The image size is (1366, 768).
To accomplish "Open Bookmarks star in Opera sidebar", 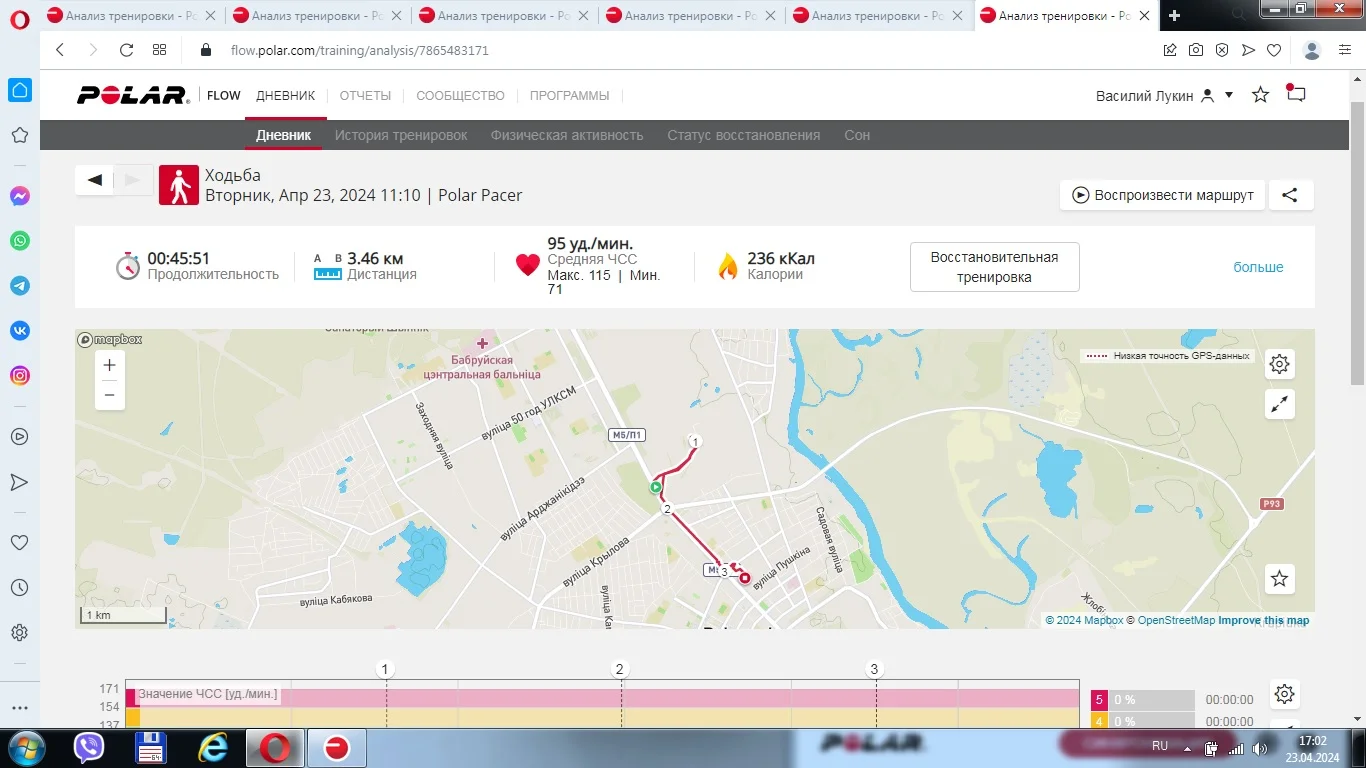I will tap(20, 135).
